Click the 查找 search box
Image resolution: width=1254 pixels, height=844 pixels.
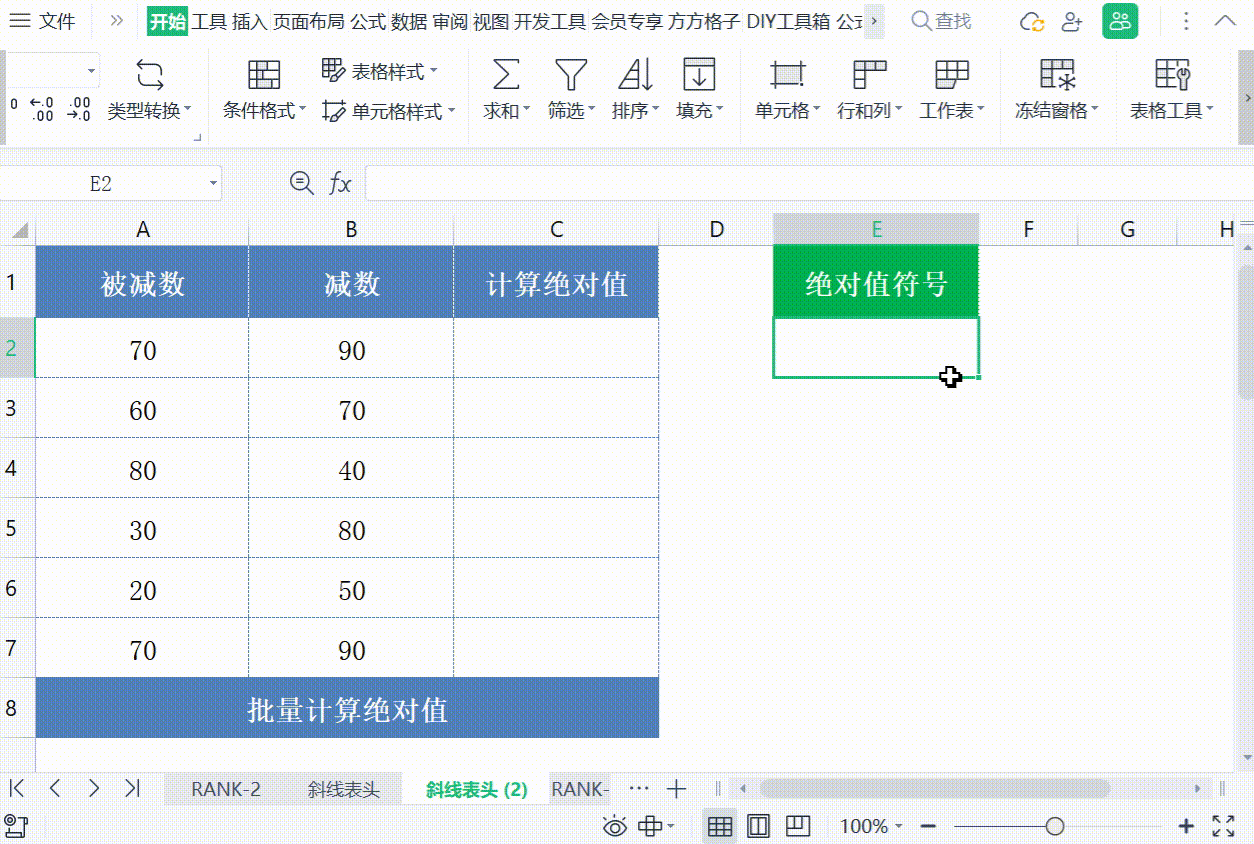pos(942,21)
